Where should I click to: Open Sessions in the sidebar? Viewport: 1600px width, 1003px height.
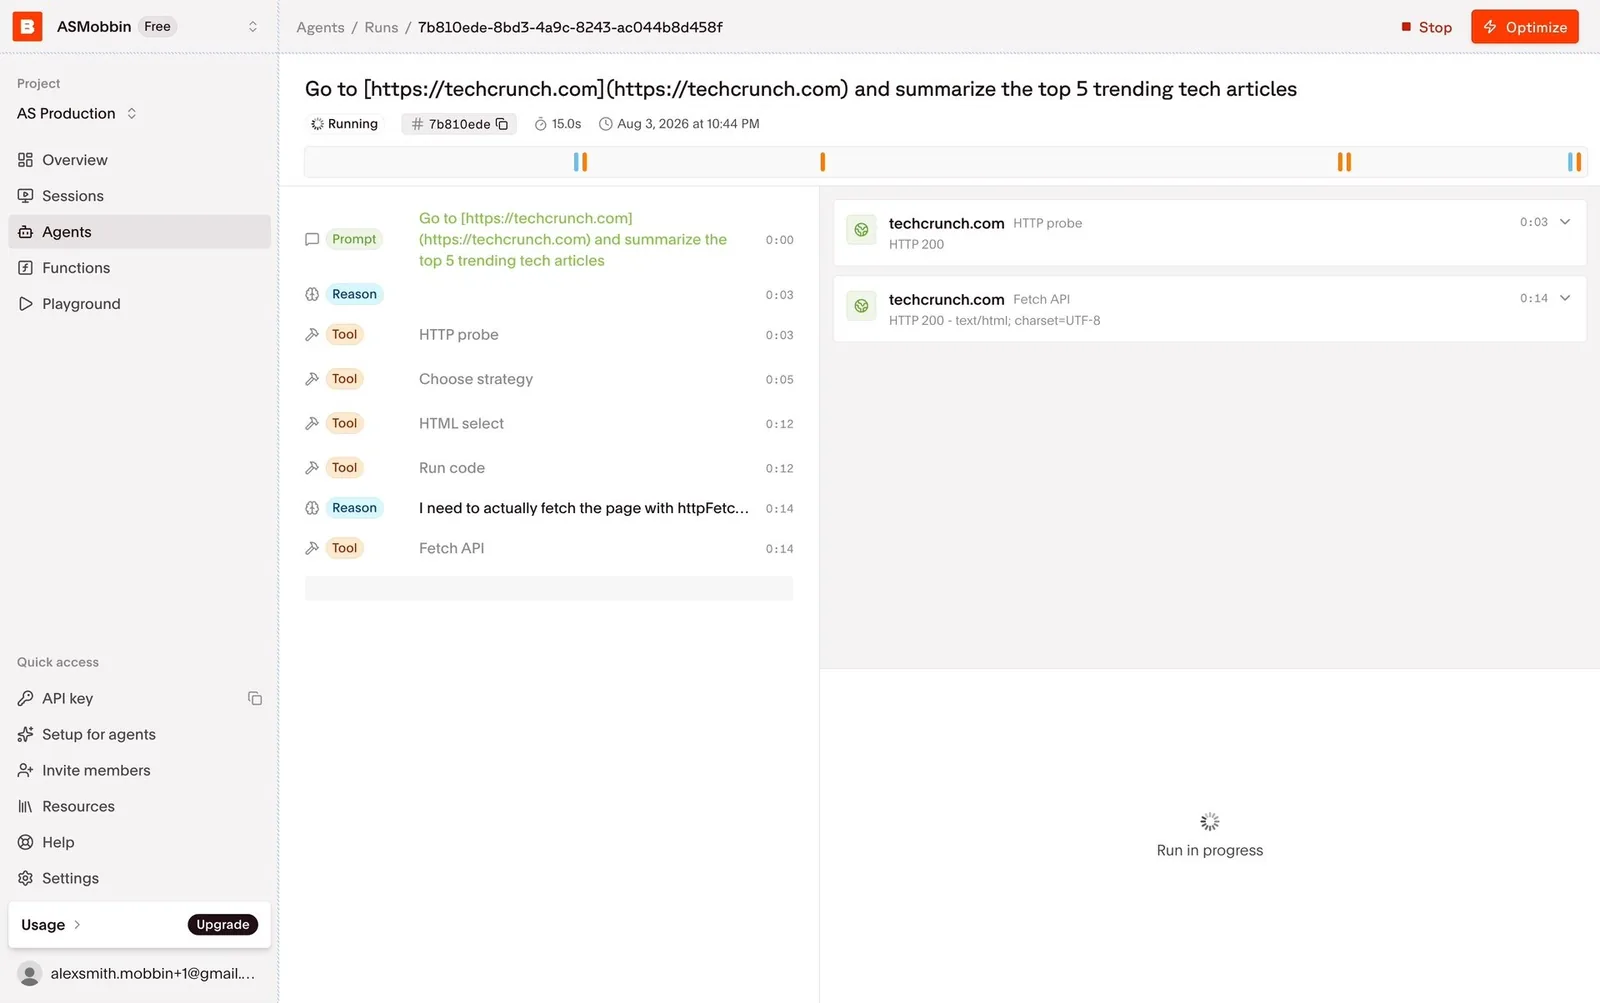click(139, 196)
